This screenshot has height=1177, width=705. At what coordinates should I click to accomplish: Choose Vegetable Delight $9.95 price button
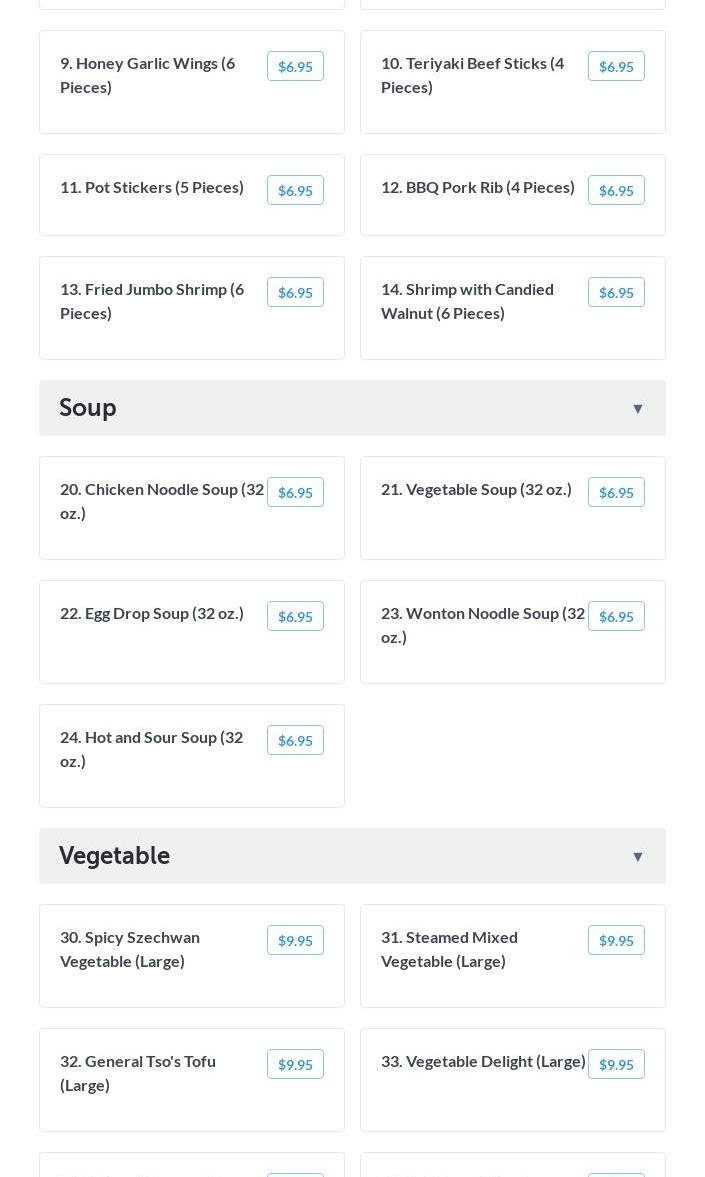coord(616,1064)
